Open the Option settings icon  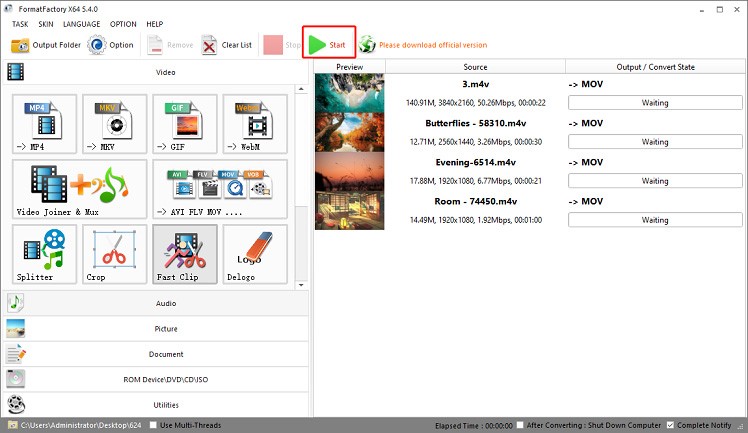[97, 45]
